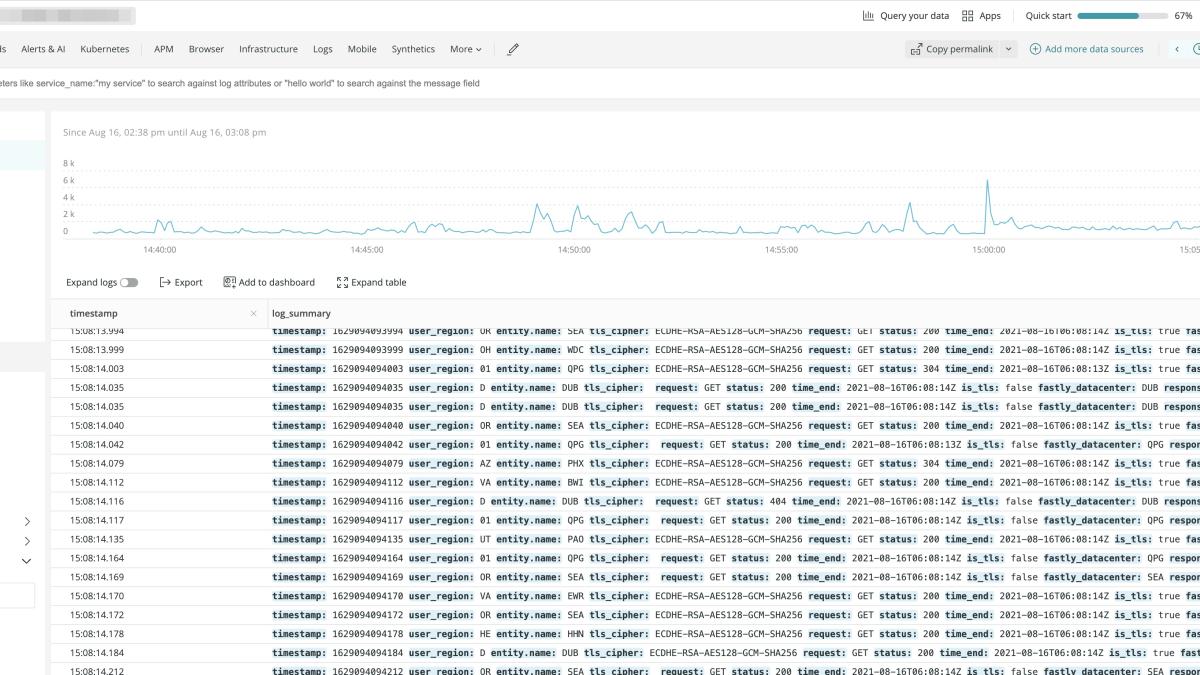Click the log volume chart peak at 15:00:00
This screenshot has height=675, width=1200.
point(987,181)
